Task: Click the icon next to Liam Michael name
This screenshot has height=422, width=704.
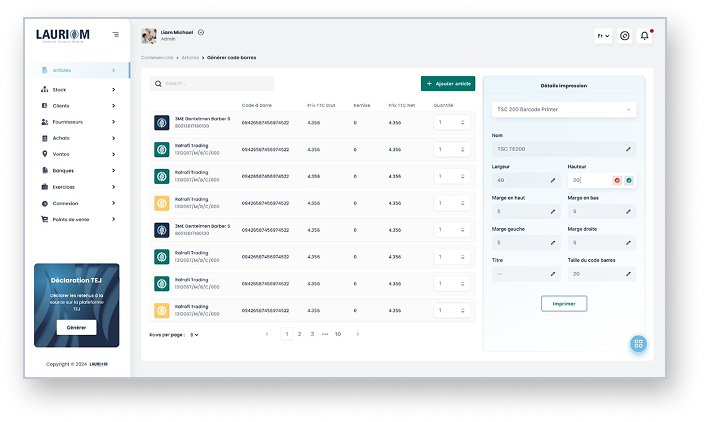Action: 201,32
